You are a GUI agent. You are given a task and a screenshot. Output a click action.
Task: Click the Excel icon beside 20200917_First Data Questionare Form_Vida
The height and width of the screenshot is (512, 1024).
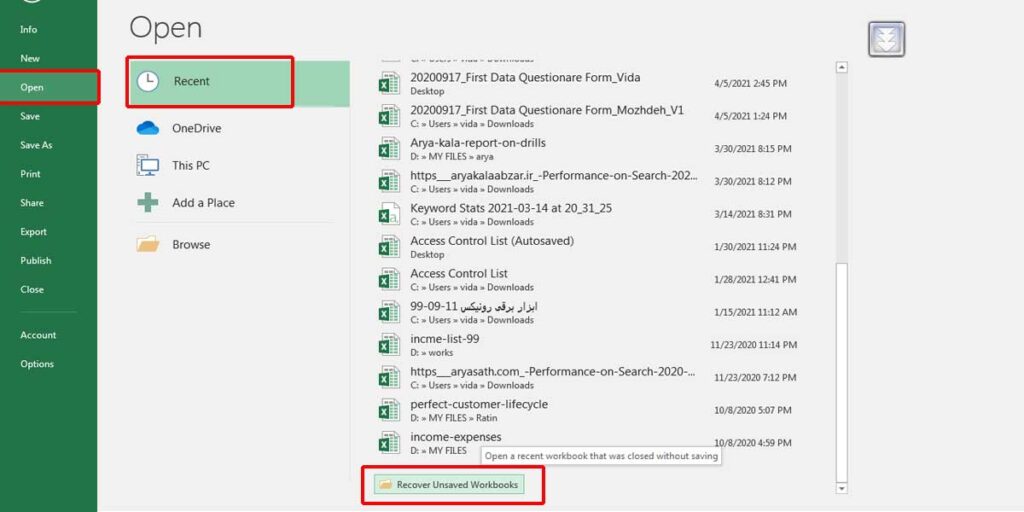pos(389,84)
